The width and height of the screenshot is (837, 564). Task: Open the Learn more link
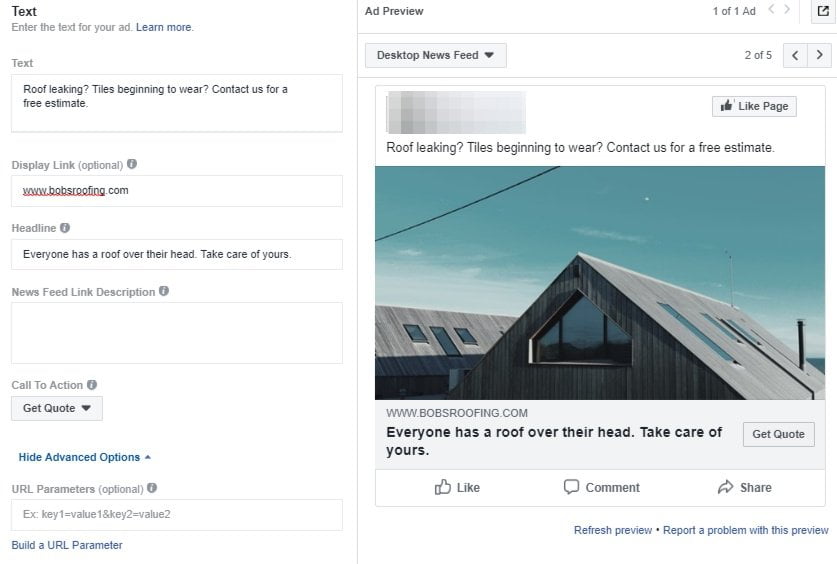click(x=164, y=27)
